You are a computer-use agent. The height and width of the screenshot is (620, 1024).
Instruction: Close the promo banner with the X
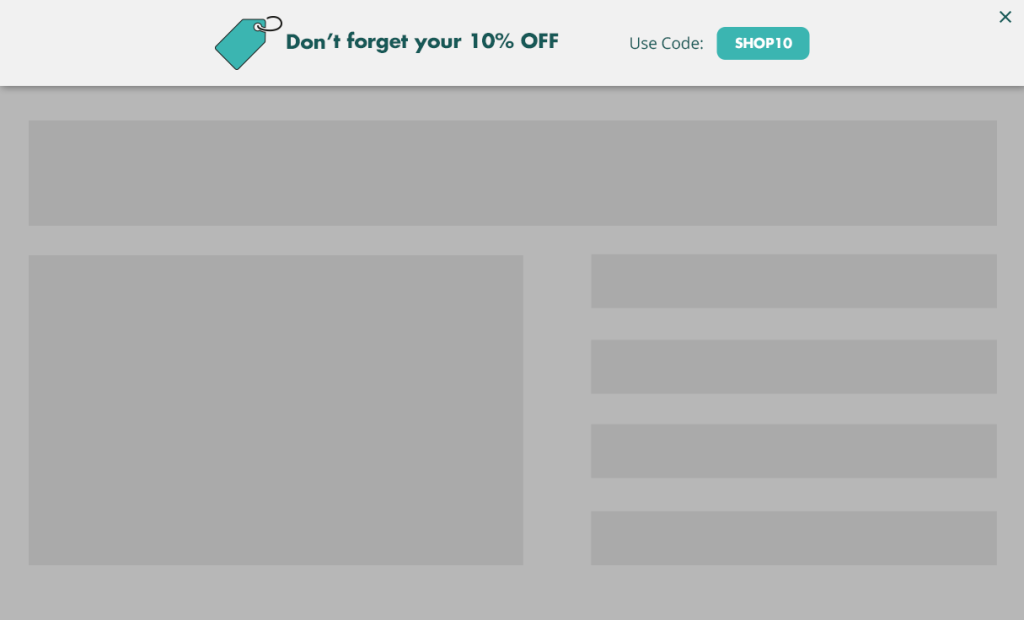point(1005,17)
